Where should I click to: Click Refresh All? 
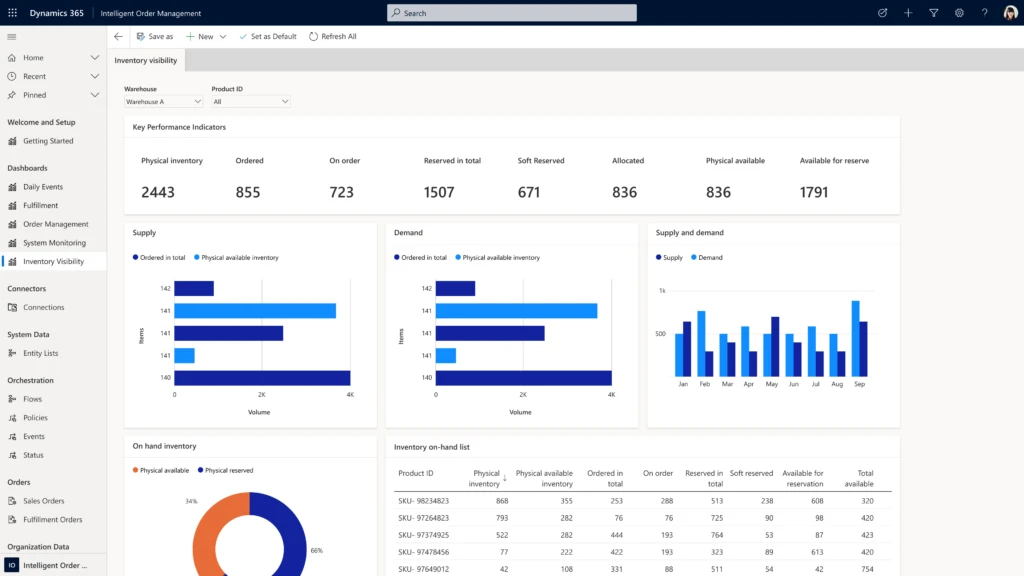[337, 36]
